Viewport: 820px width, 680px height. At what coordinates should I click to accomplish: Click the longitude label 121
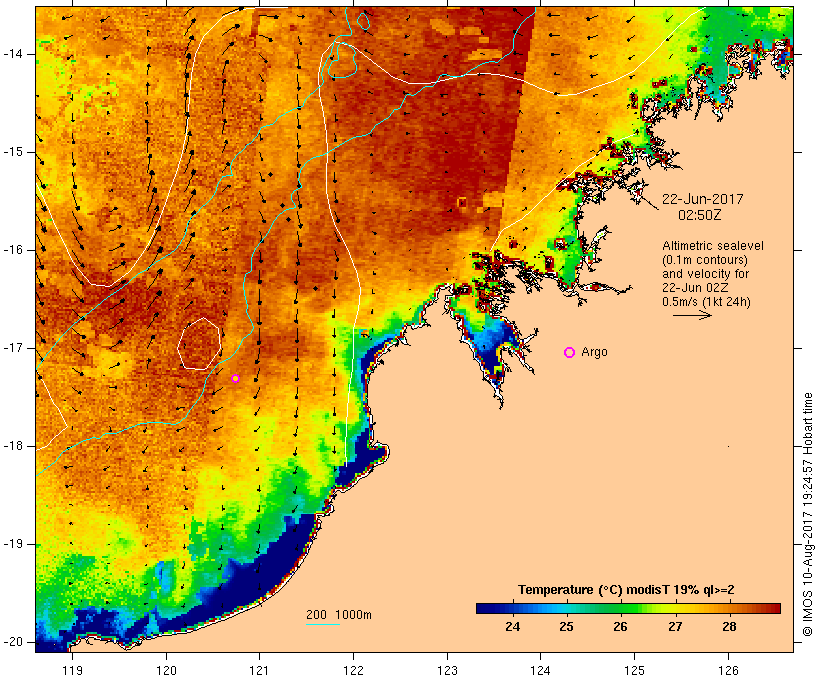coord(259,670)
